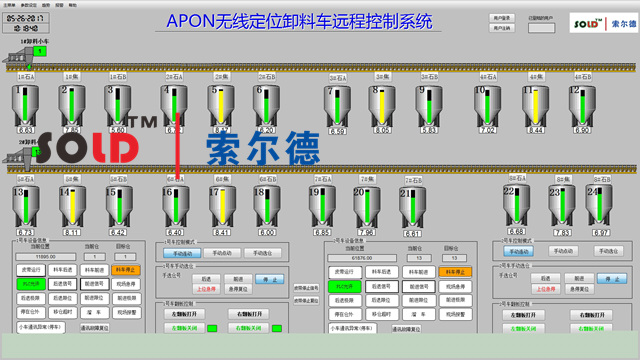Select silo number 17 icon
Image resolution: width=640 pixels, height=360 pixels.
point(222,207)
